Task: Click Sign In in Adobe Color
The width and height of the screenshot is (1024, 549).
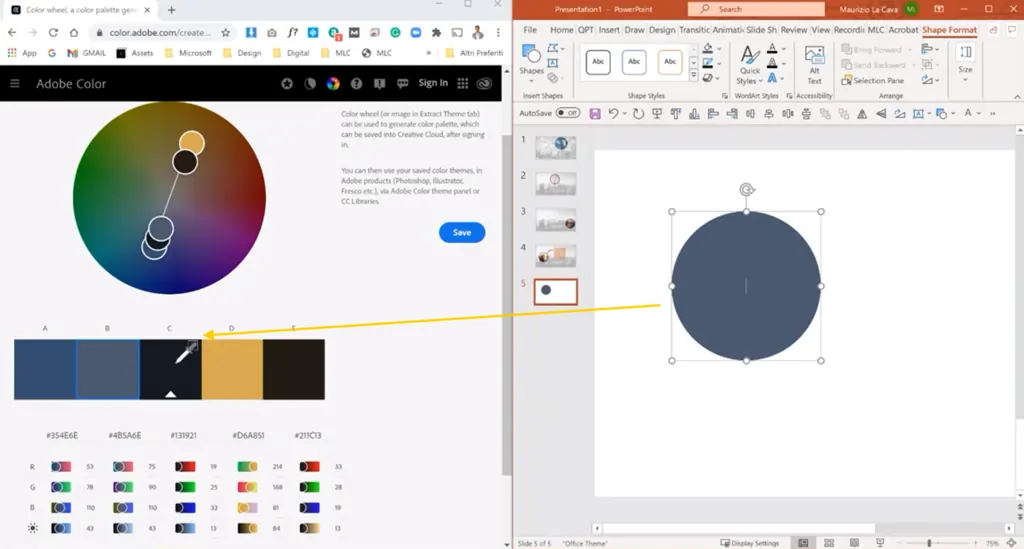Action: [x=433, y=83]
